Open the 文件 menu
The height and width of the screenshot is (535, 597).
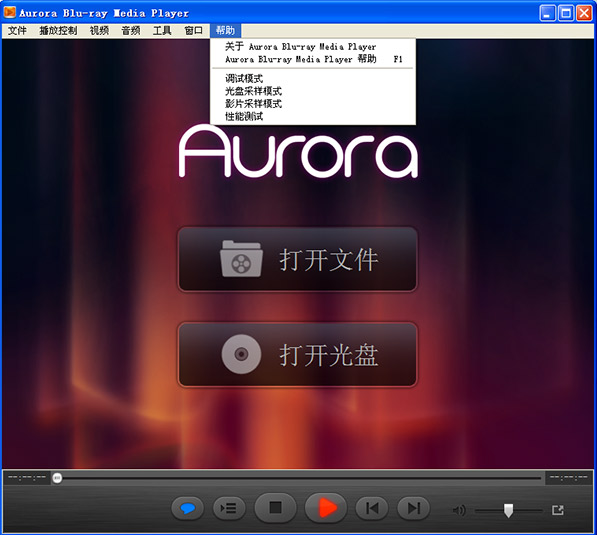(x=17, y=30)
